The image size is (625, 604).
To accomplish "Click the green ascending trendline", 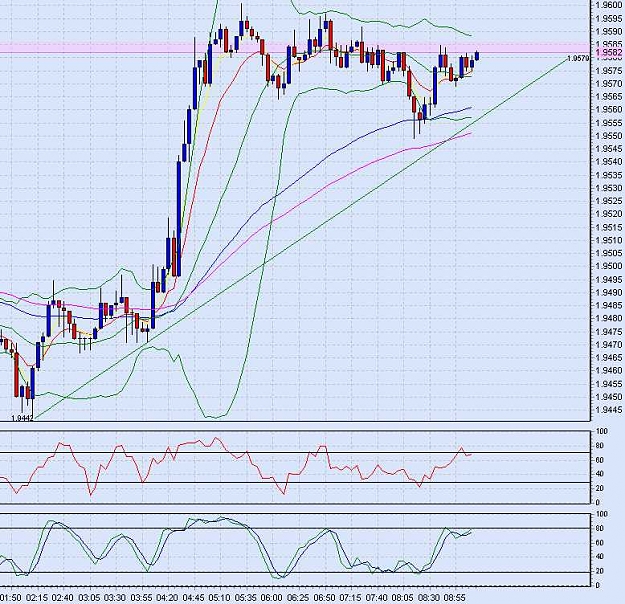I will [301, 238].
